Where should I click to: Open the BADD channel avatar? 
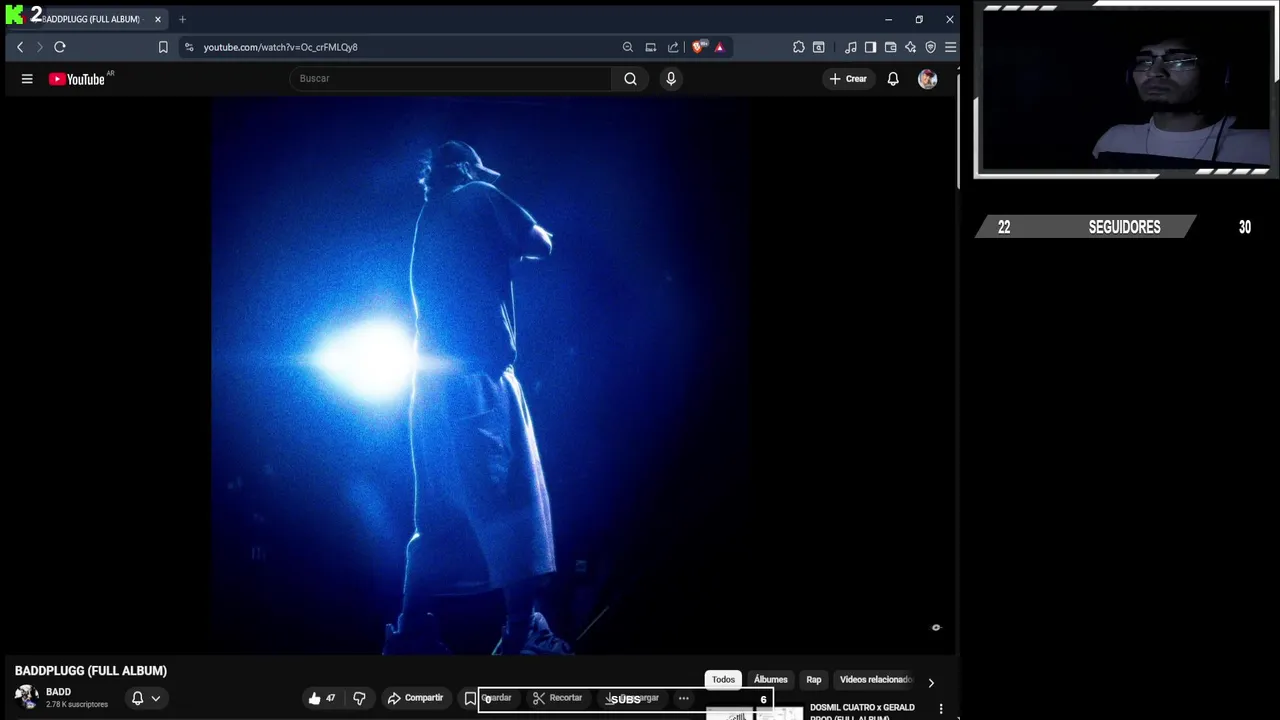(27, 697)
